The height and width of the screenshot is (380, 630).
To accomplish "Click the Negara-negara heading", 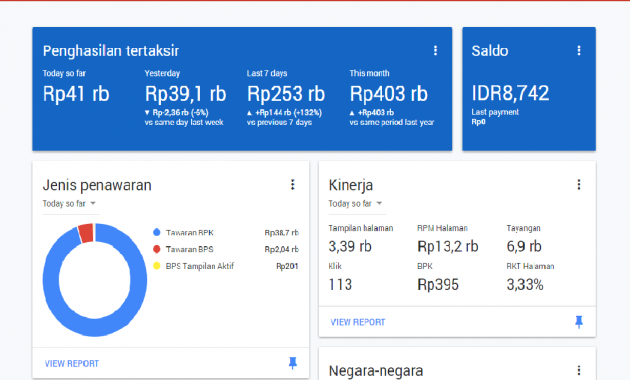I will tap(376, 371).
